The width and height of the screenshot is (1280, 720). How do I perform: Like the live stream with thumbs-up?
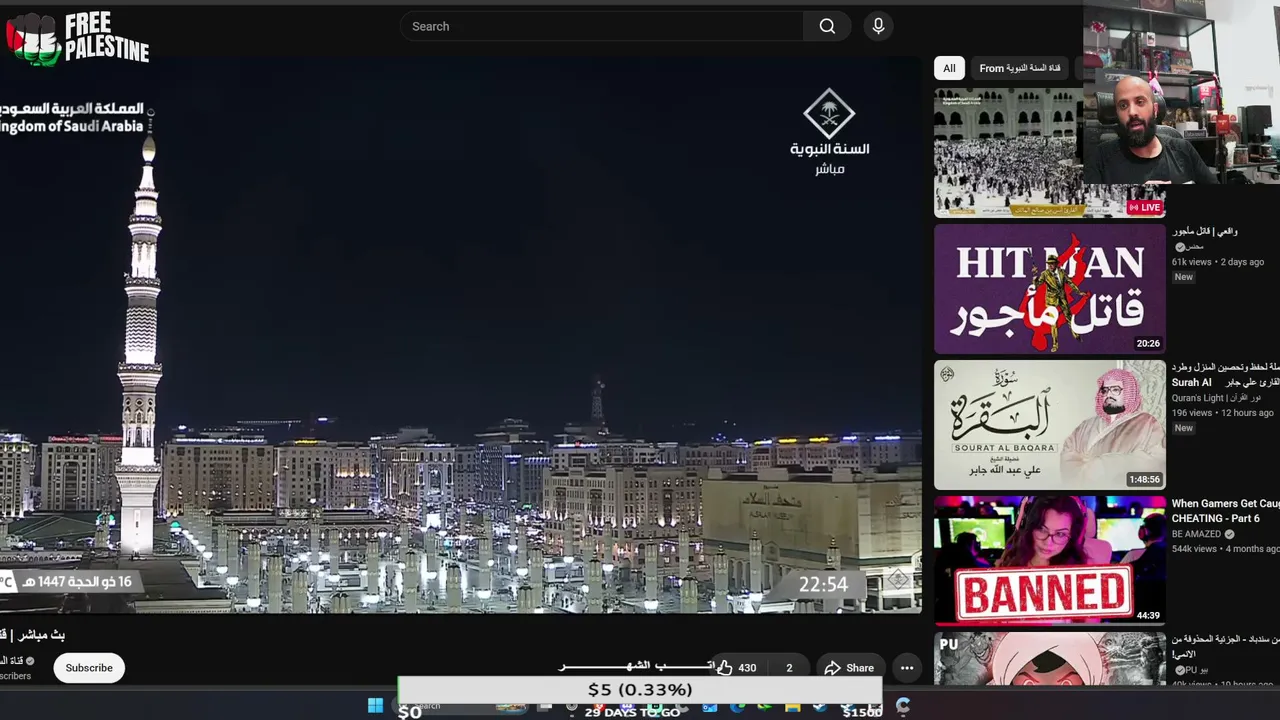tap(725, 668)
